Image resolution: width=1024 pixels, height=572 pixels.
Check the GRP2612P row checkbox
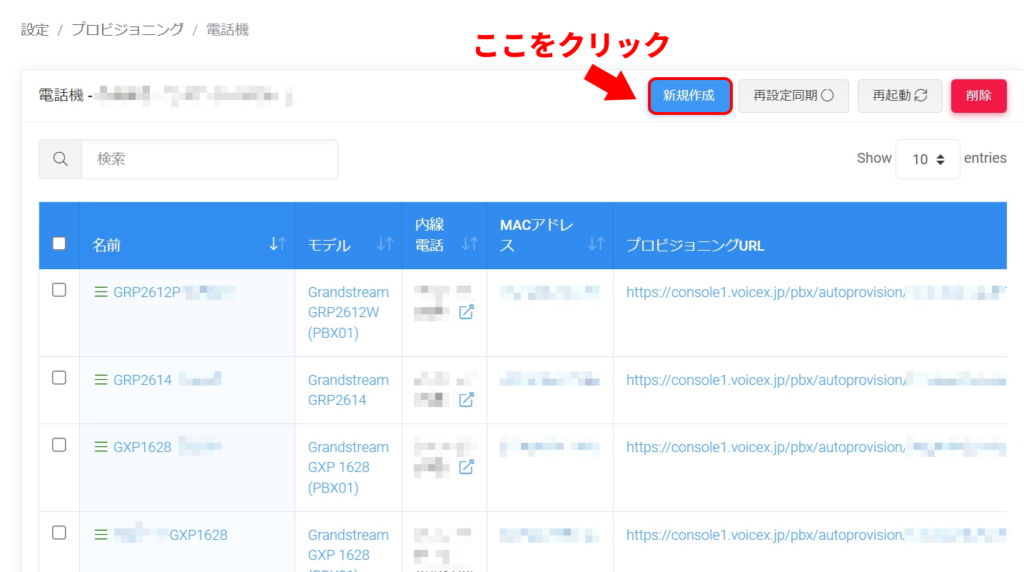(59, 290)
